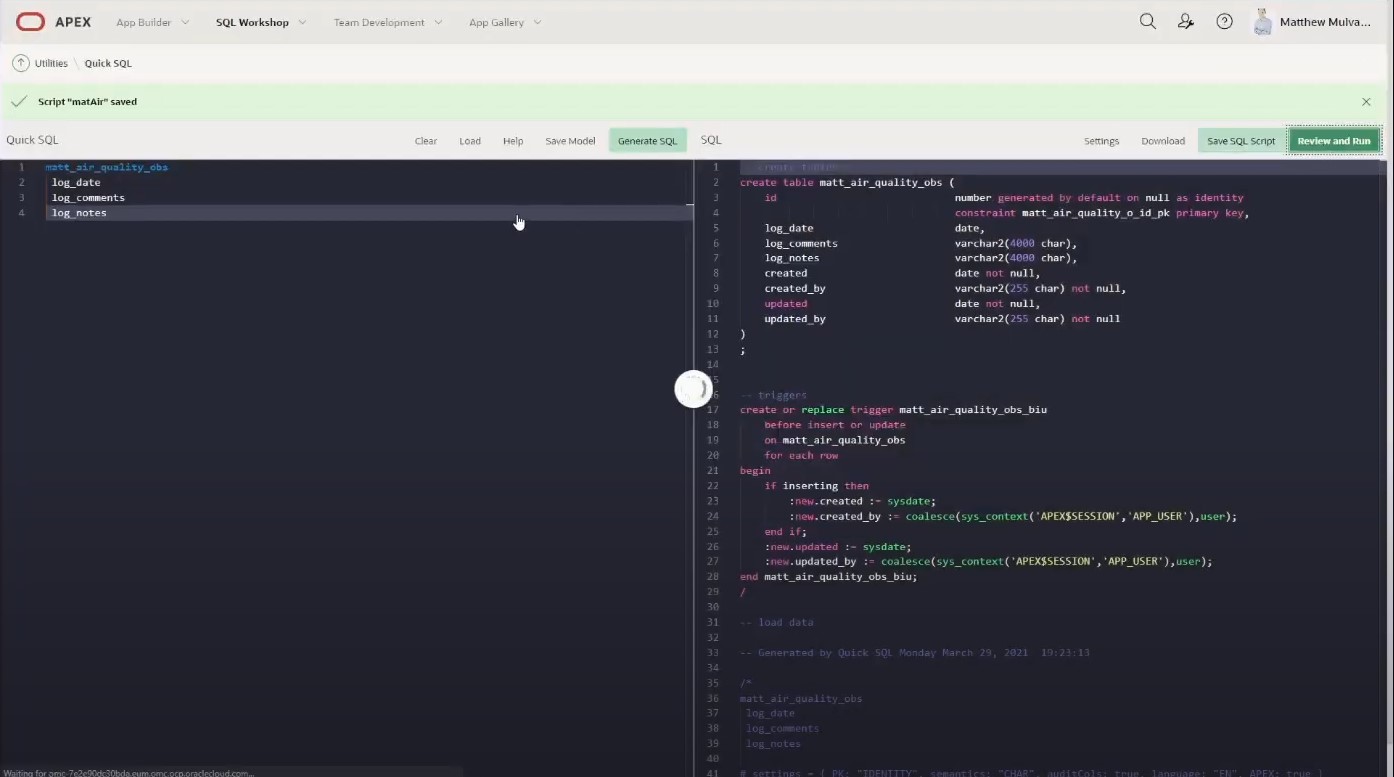Dismiss the script saved notification
Screen dimensions: 1394x777
point(1366,102)
